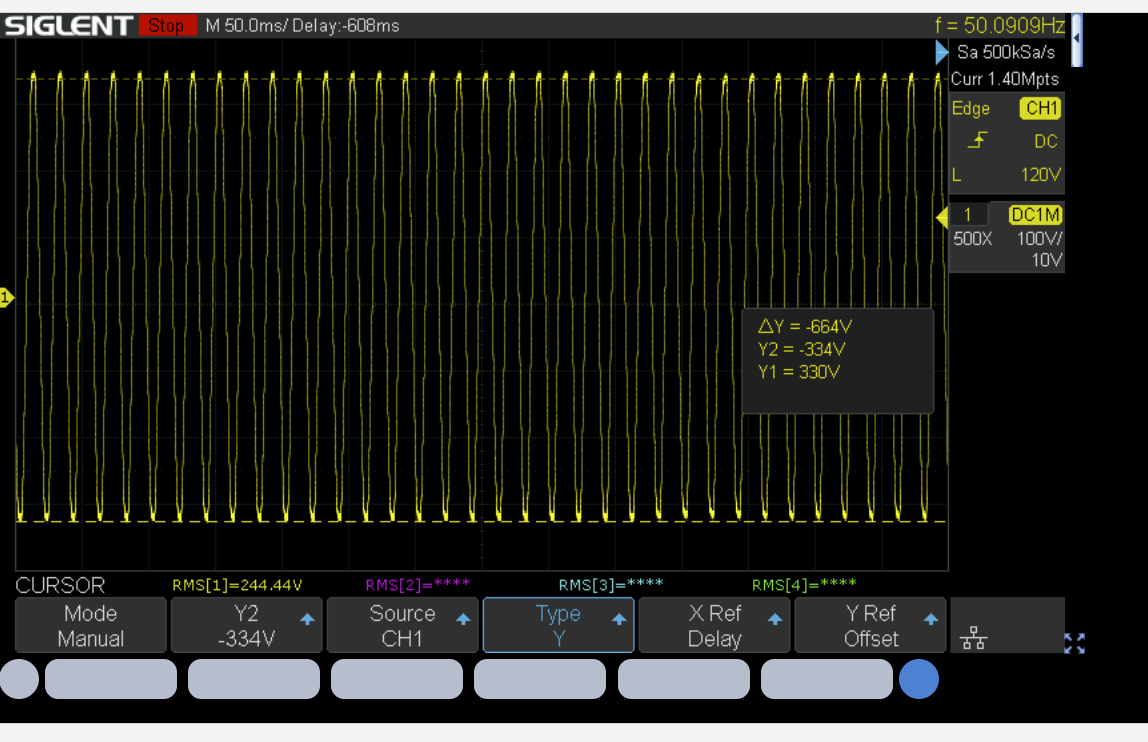
Task: Open the Y Ref Offset menu
Action: 870,626
